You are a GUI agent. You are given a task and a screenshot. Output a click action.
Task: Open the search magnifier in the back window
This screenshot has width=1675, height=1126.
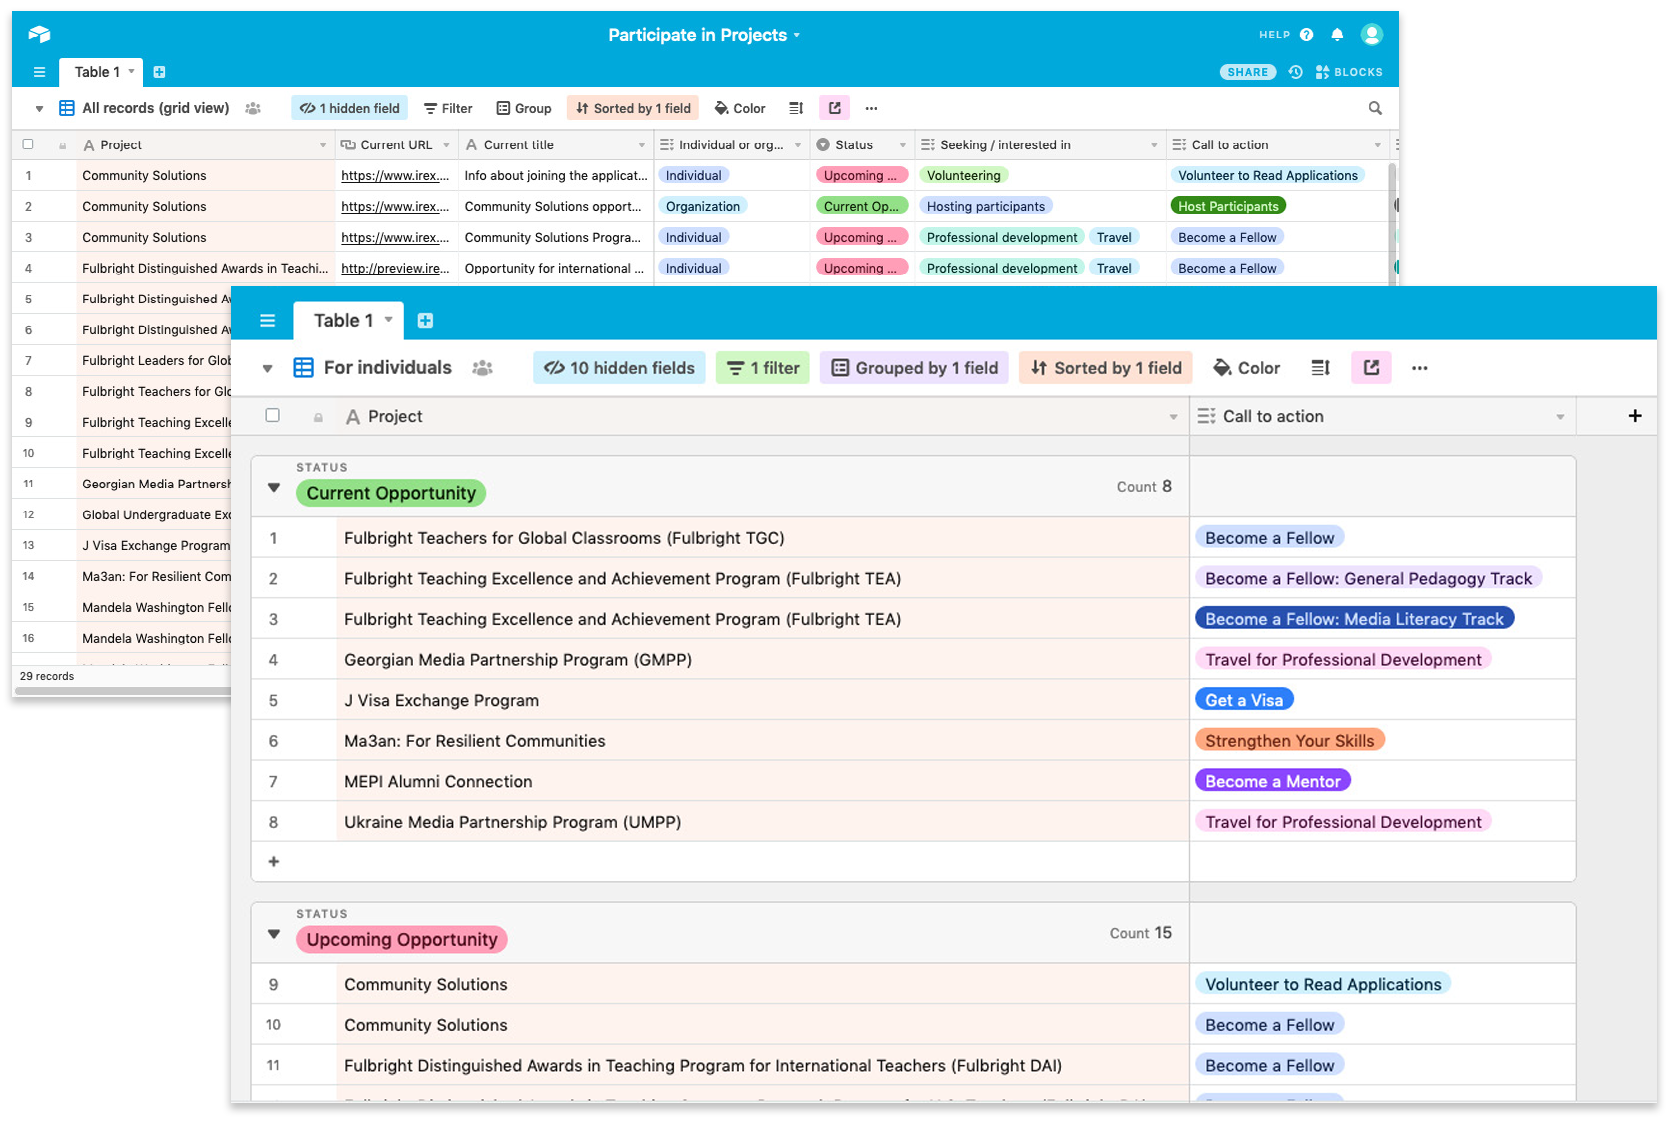pyautogui.click(x=1375, y=108)
